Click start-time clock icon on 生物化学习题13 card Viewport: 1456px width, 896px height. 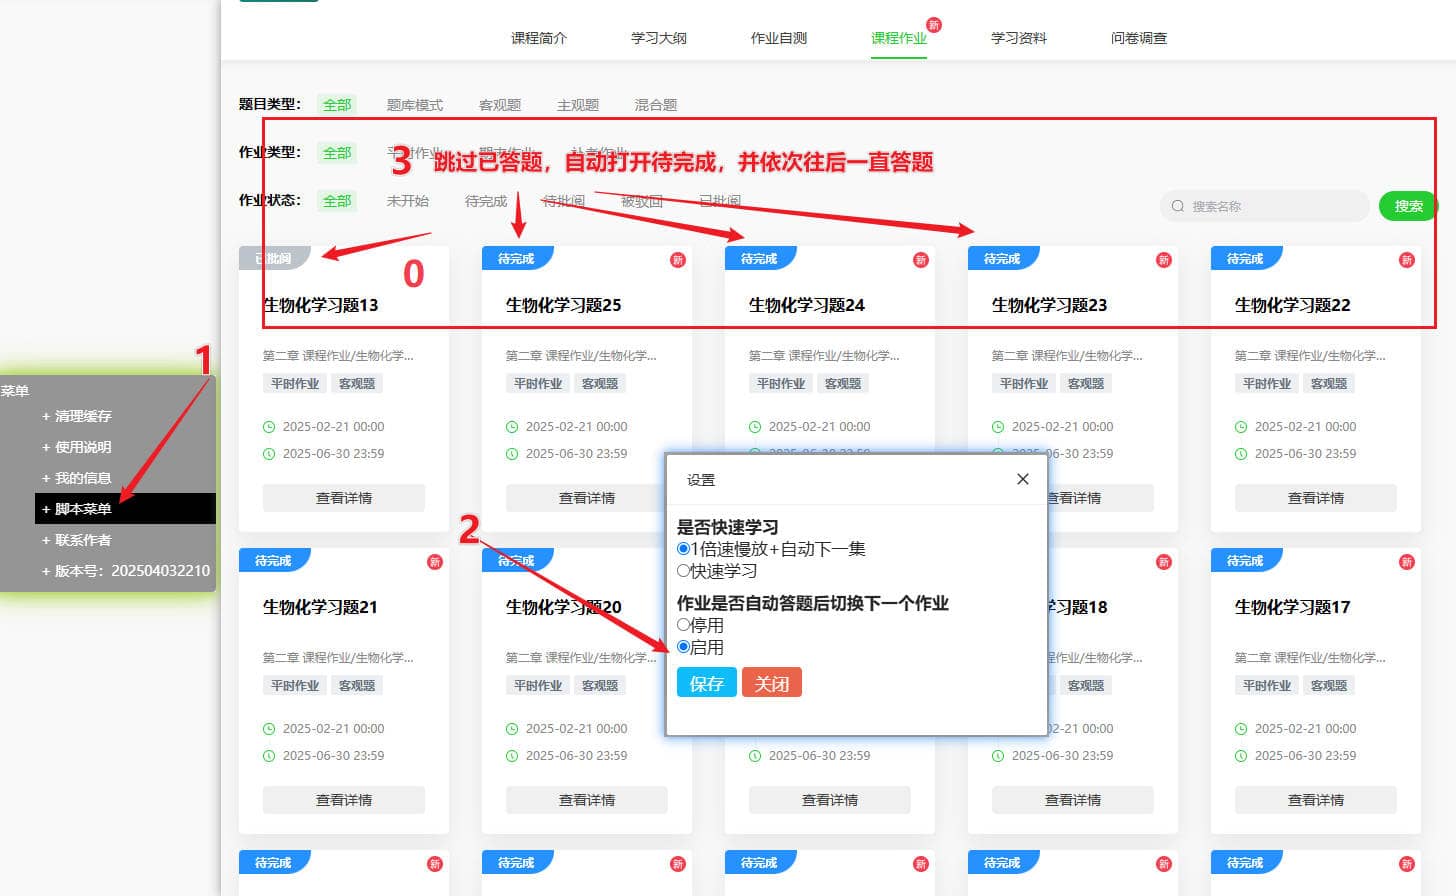coord(269,427)
